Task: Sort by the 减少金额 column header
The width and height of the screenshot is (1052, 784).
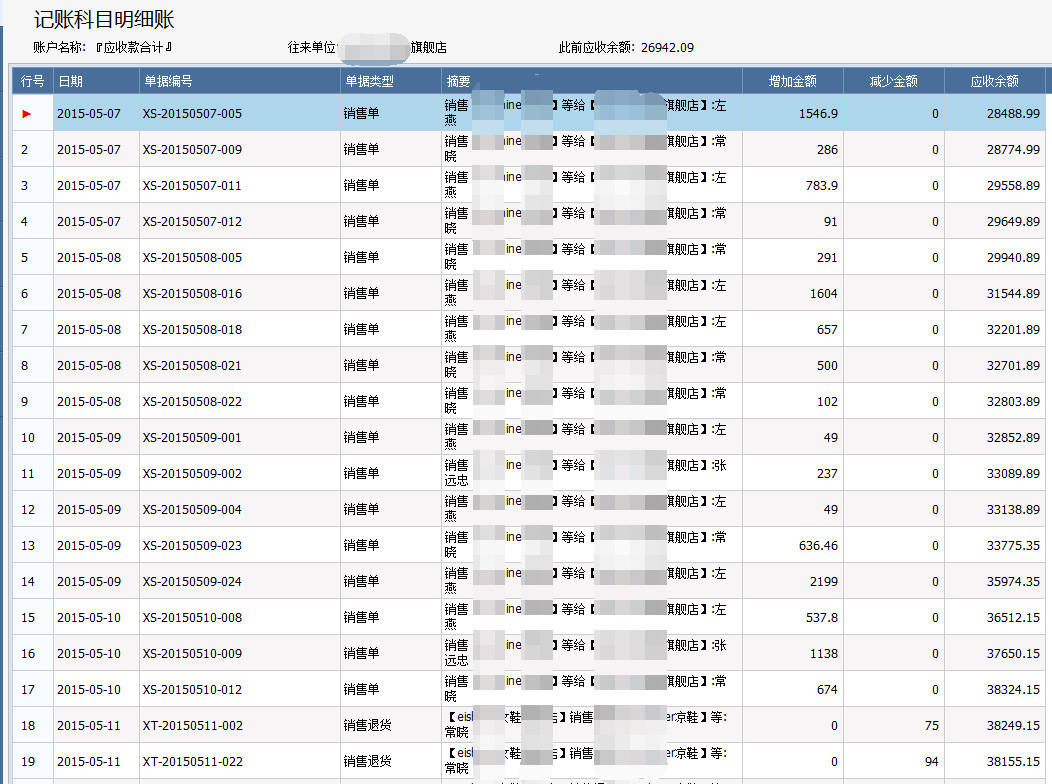Action: click(894, 81)
